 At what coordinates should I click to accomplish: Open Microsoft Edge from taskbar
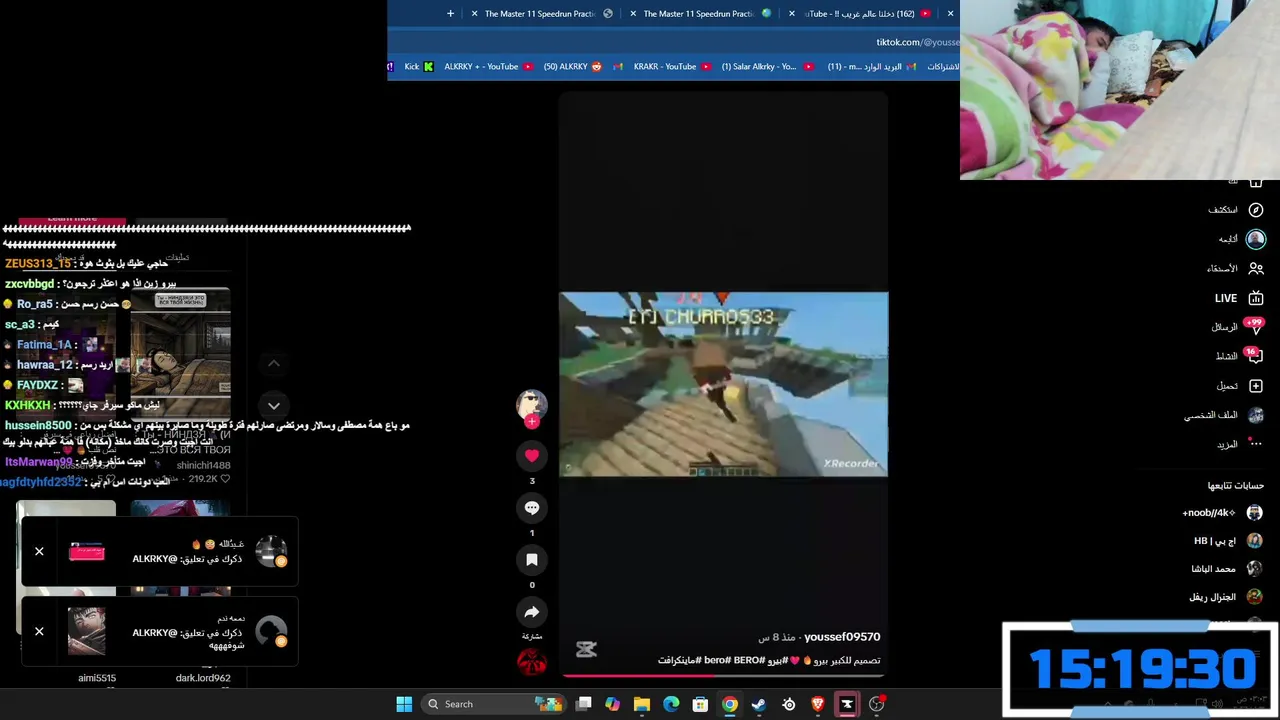tap(671, 704)
